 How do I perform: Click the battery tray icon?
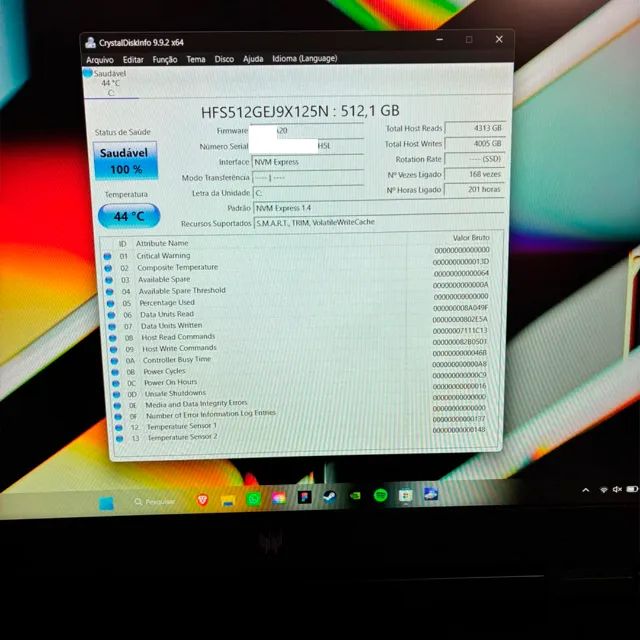coord(632,489)
